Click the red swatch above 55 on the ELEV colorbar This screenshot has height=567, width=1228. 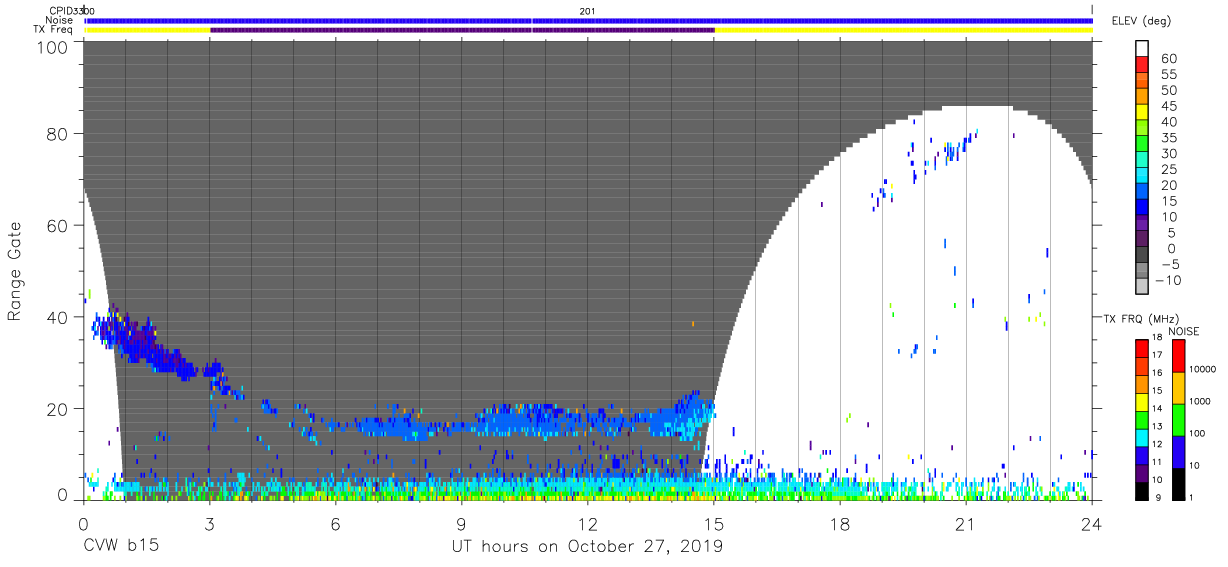coord(1142,66)
